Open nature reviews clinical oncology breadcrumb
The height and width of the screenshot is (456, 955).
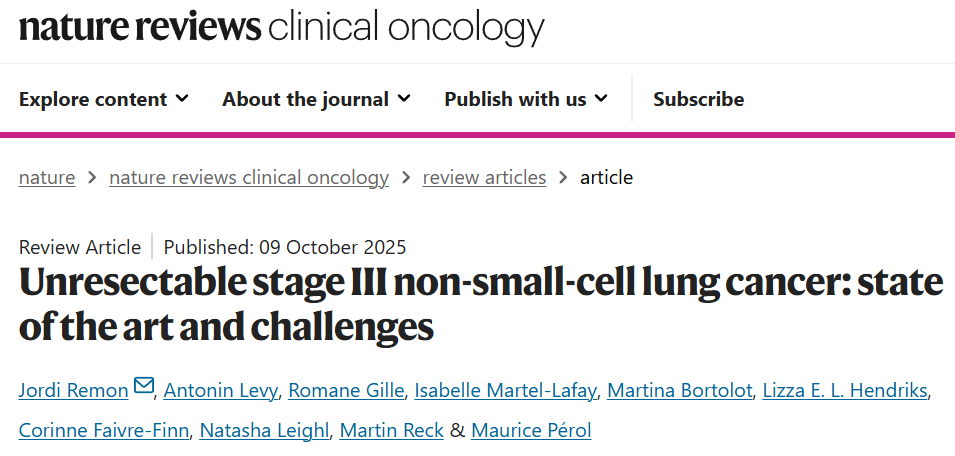pos(249,178)
